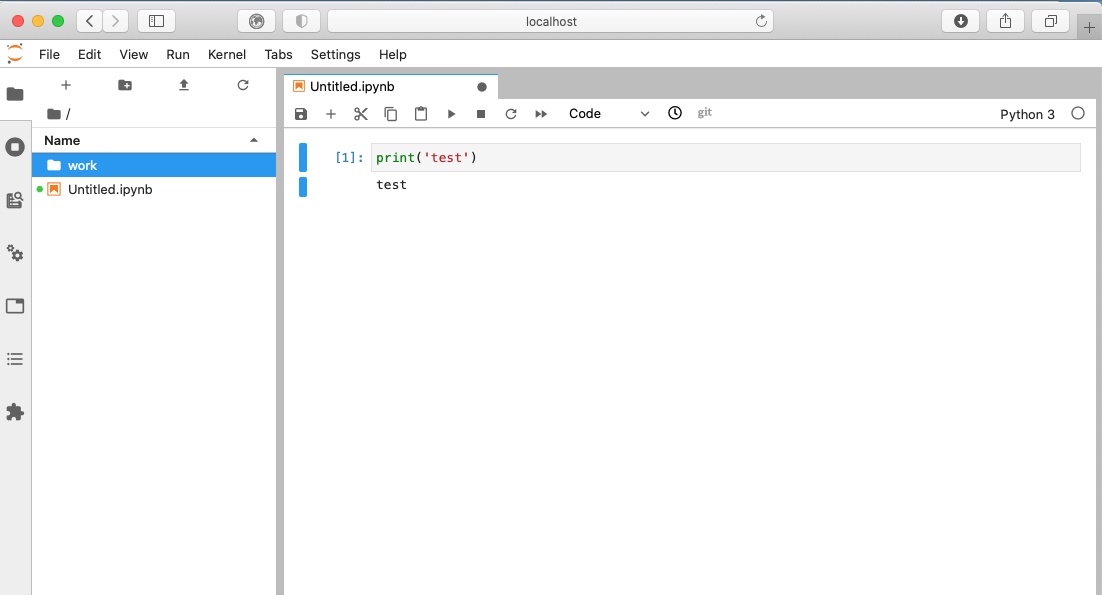Open Running Terminals and Kernels sidebar
Image resolution: width=1102 pixels, height=595 pixels.
point(15,147)
